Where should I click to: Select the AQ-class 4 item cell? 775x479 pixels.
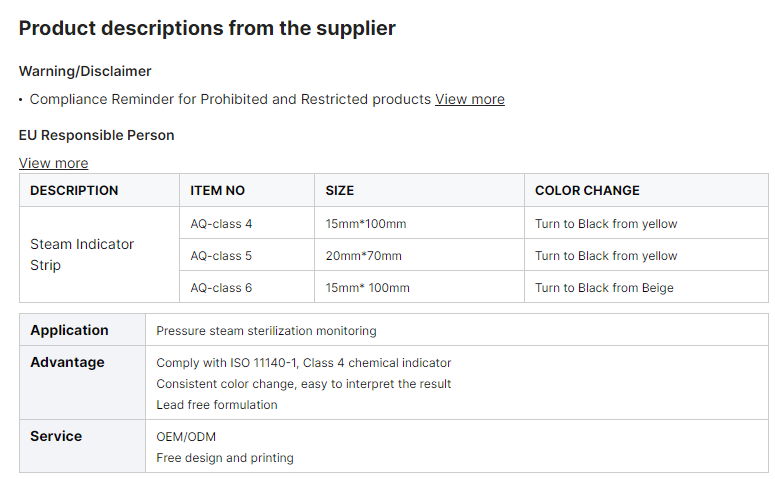[x=247, y=223]
